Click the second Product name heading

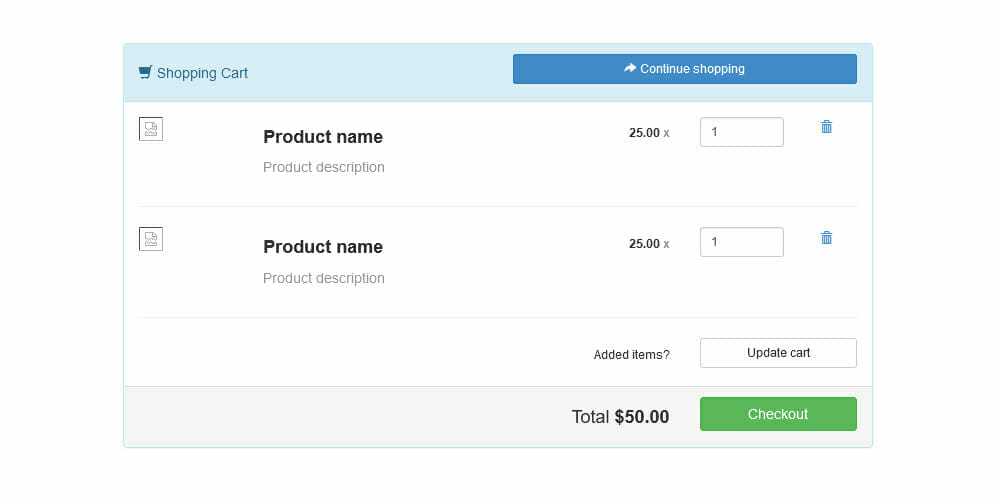pyautogui.click(x=322, y=247)
